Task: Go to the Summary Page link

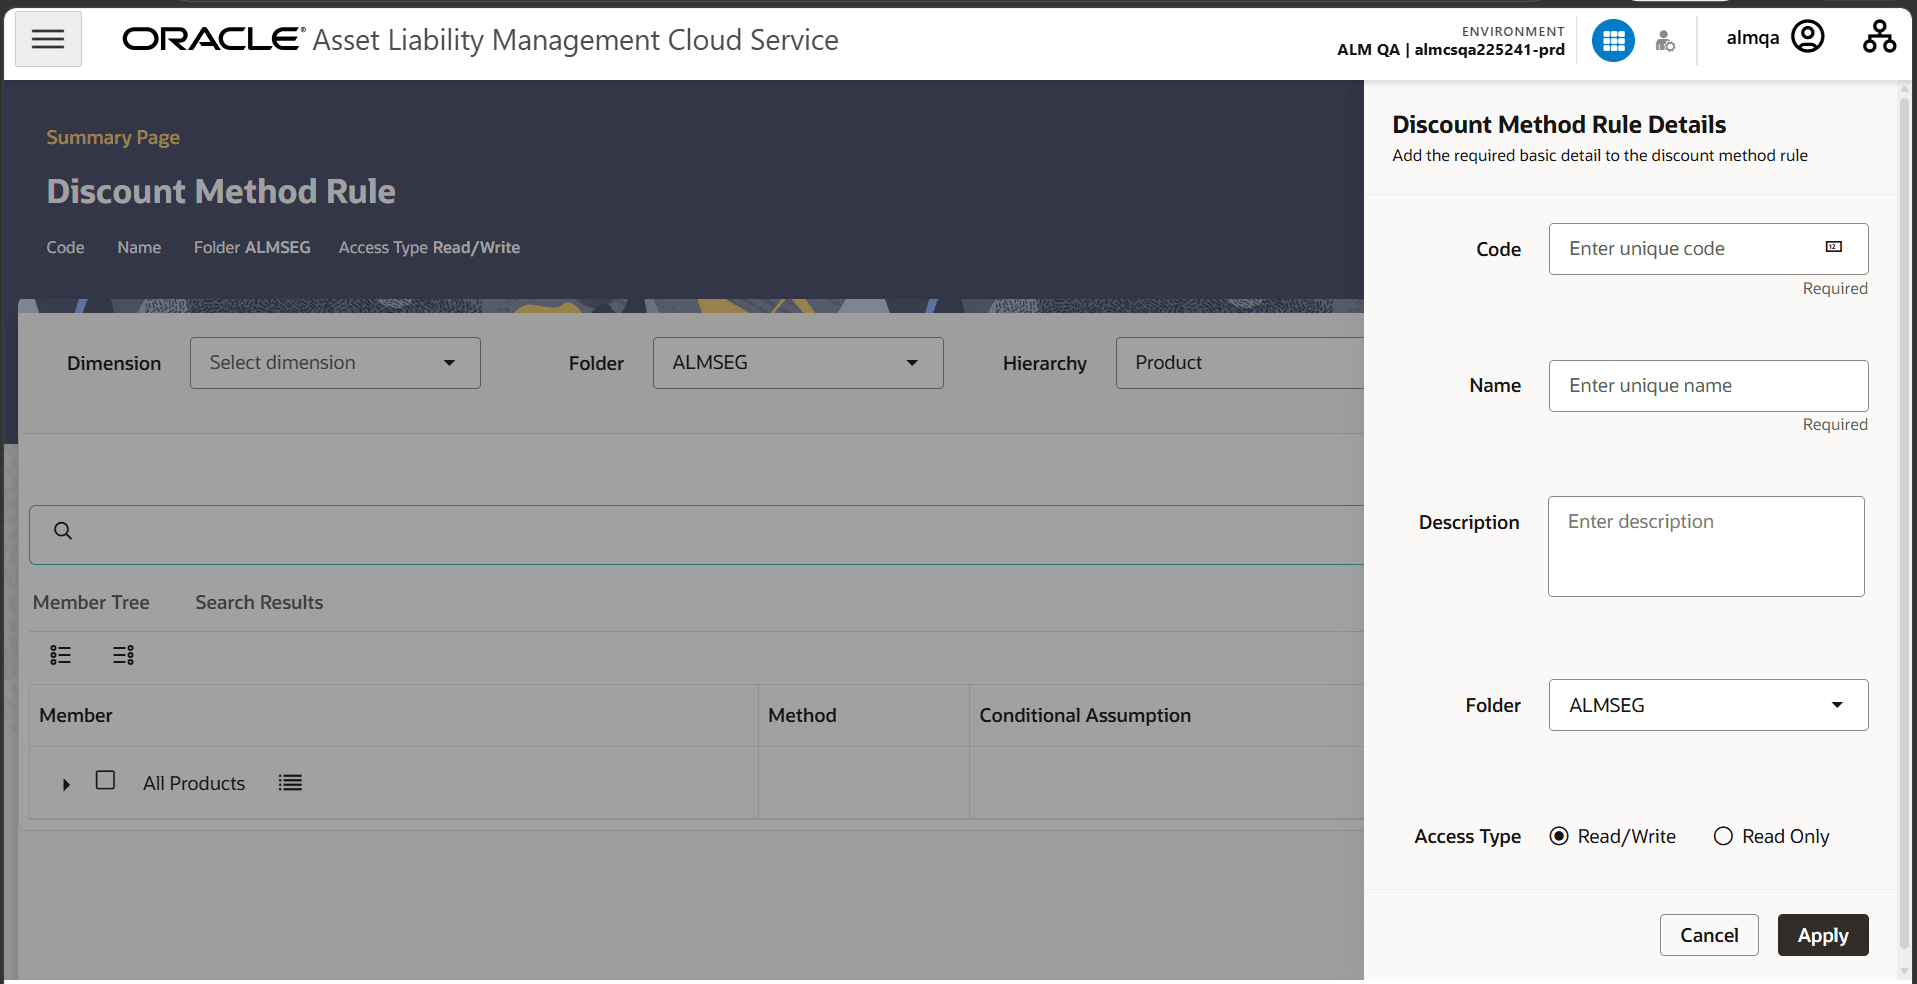Action: click(x=113, y=137)
